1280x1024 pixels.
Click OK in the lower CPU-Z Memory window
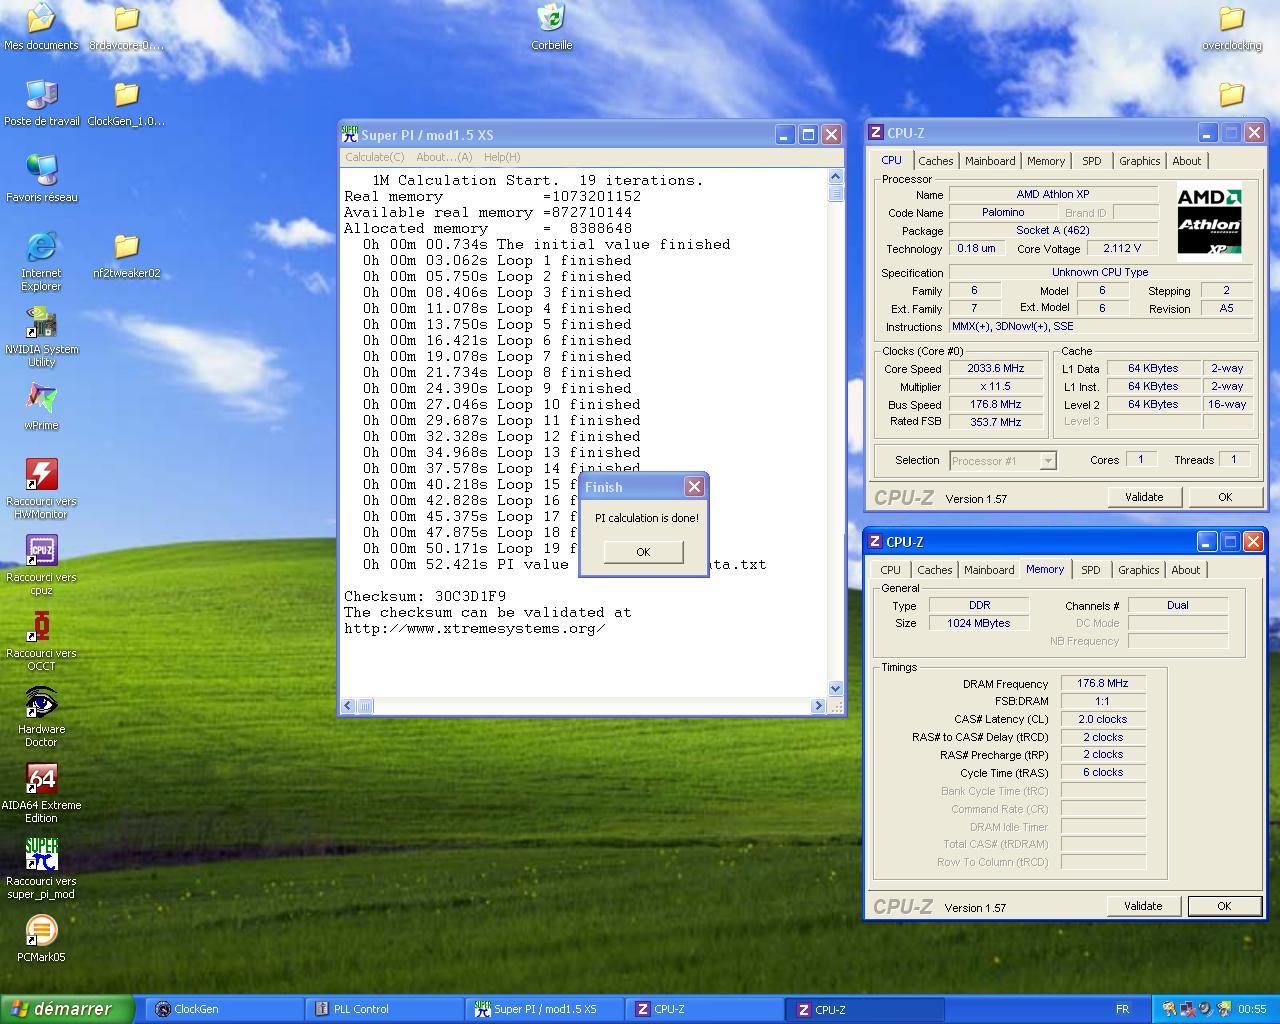coord(1224,906)
